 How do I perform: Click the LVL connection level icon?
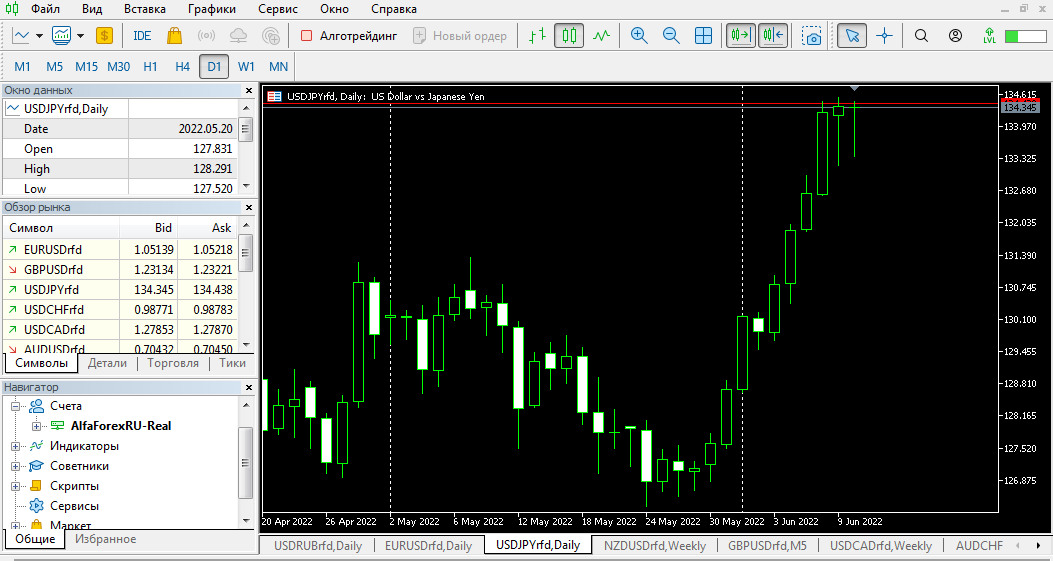[989, 36]
